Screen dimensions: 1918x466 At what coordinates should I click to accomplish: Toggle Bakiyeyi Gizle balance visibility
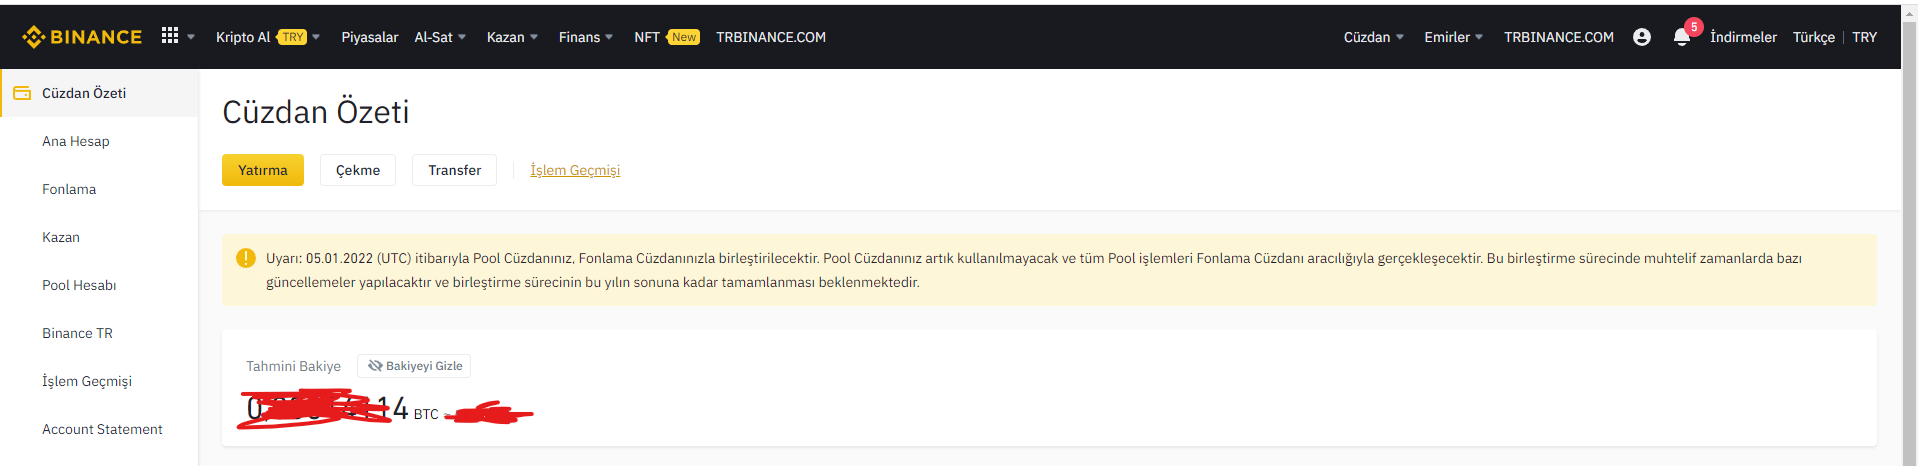coord(414,366)
